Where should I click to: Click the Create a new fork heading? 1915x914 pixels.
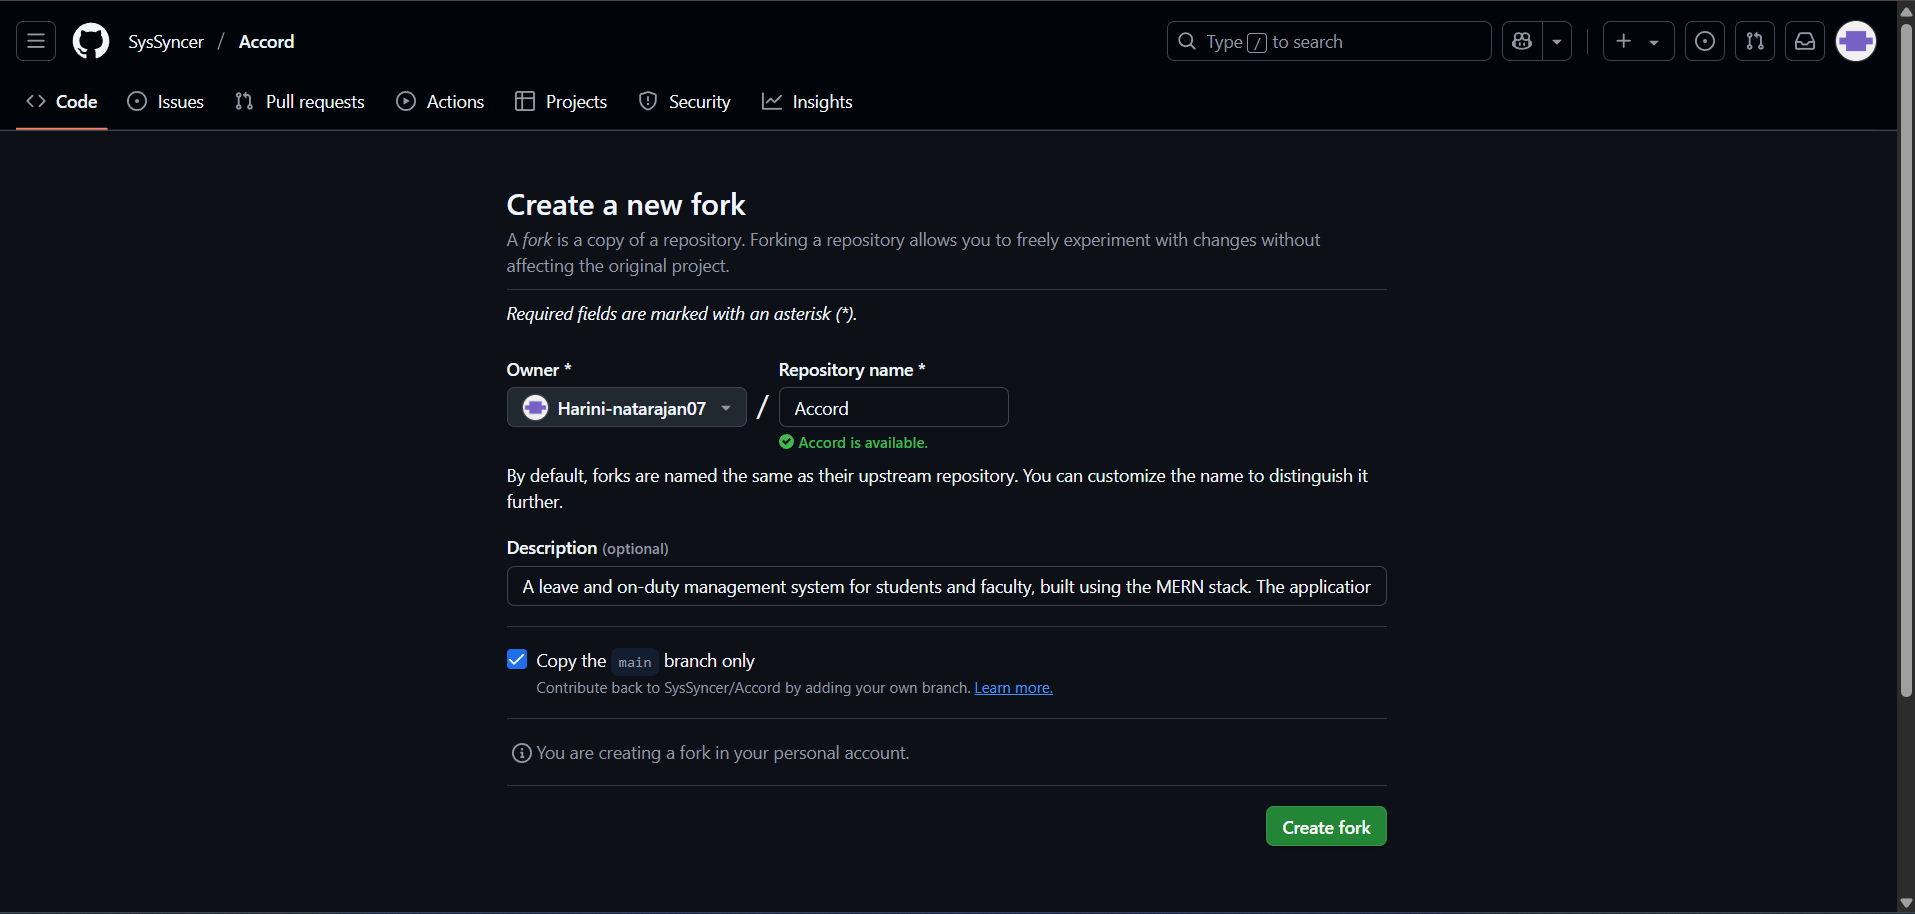tap(626, 204)
